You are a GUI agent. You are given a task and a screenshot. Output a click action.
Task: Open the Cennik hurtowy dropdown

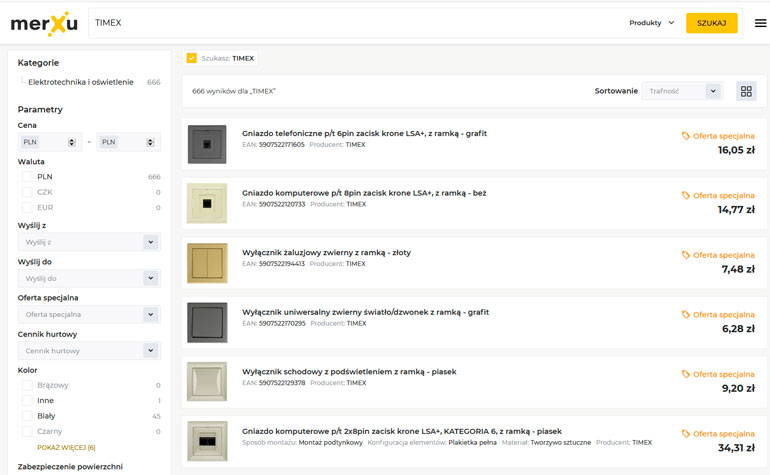click(89, 351)
